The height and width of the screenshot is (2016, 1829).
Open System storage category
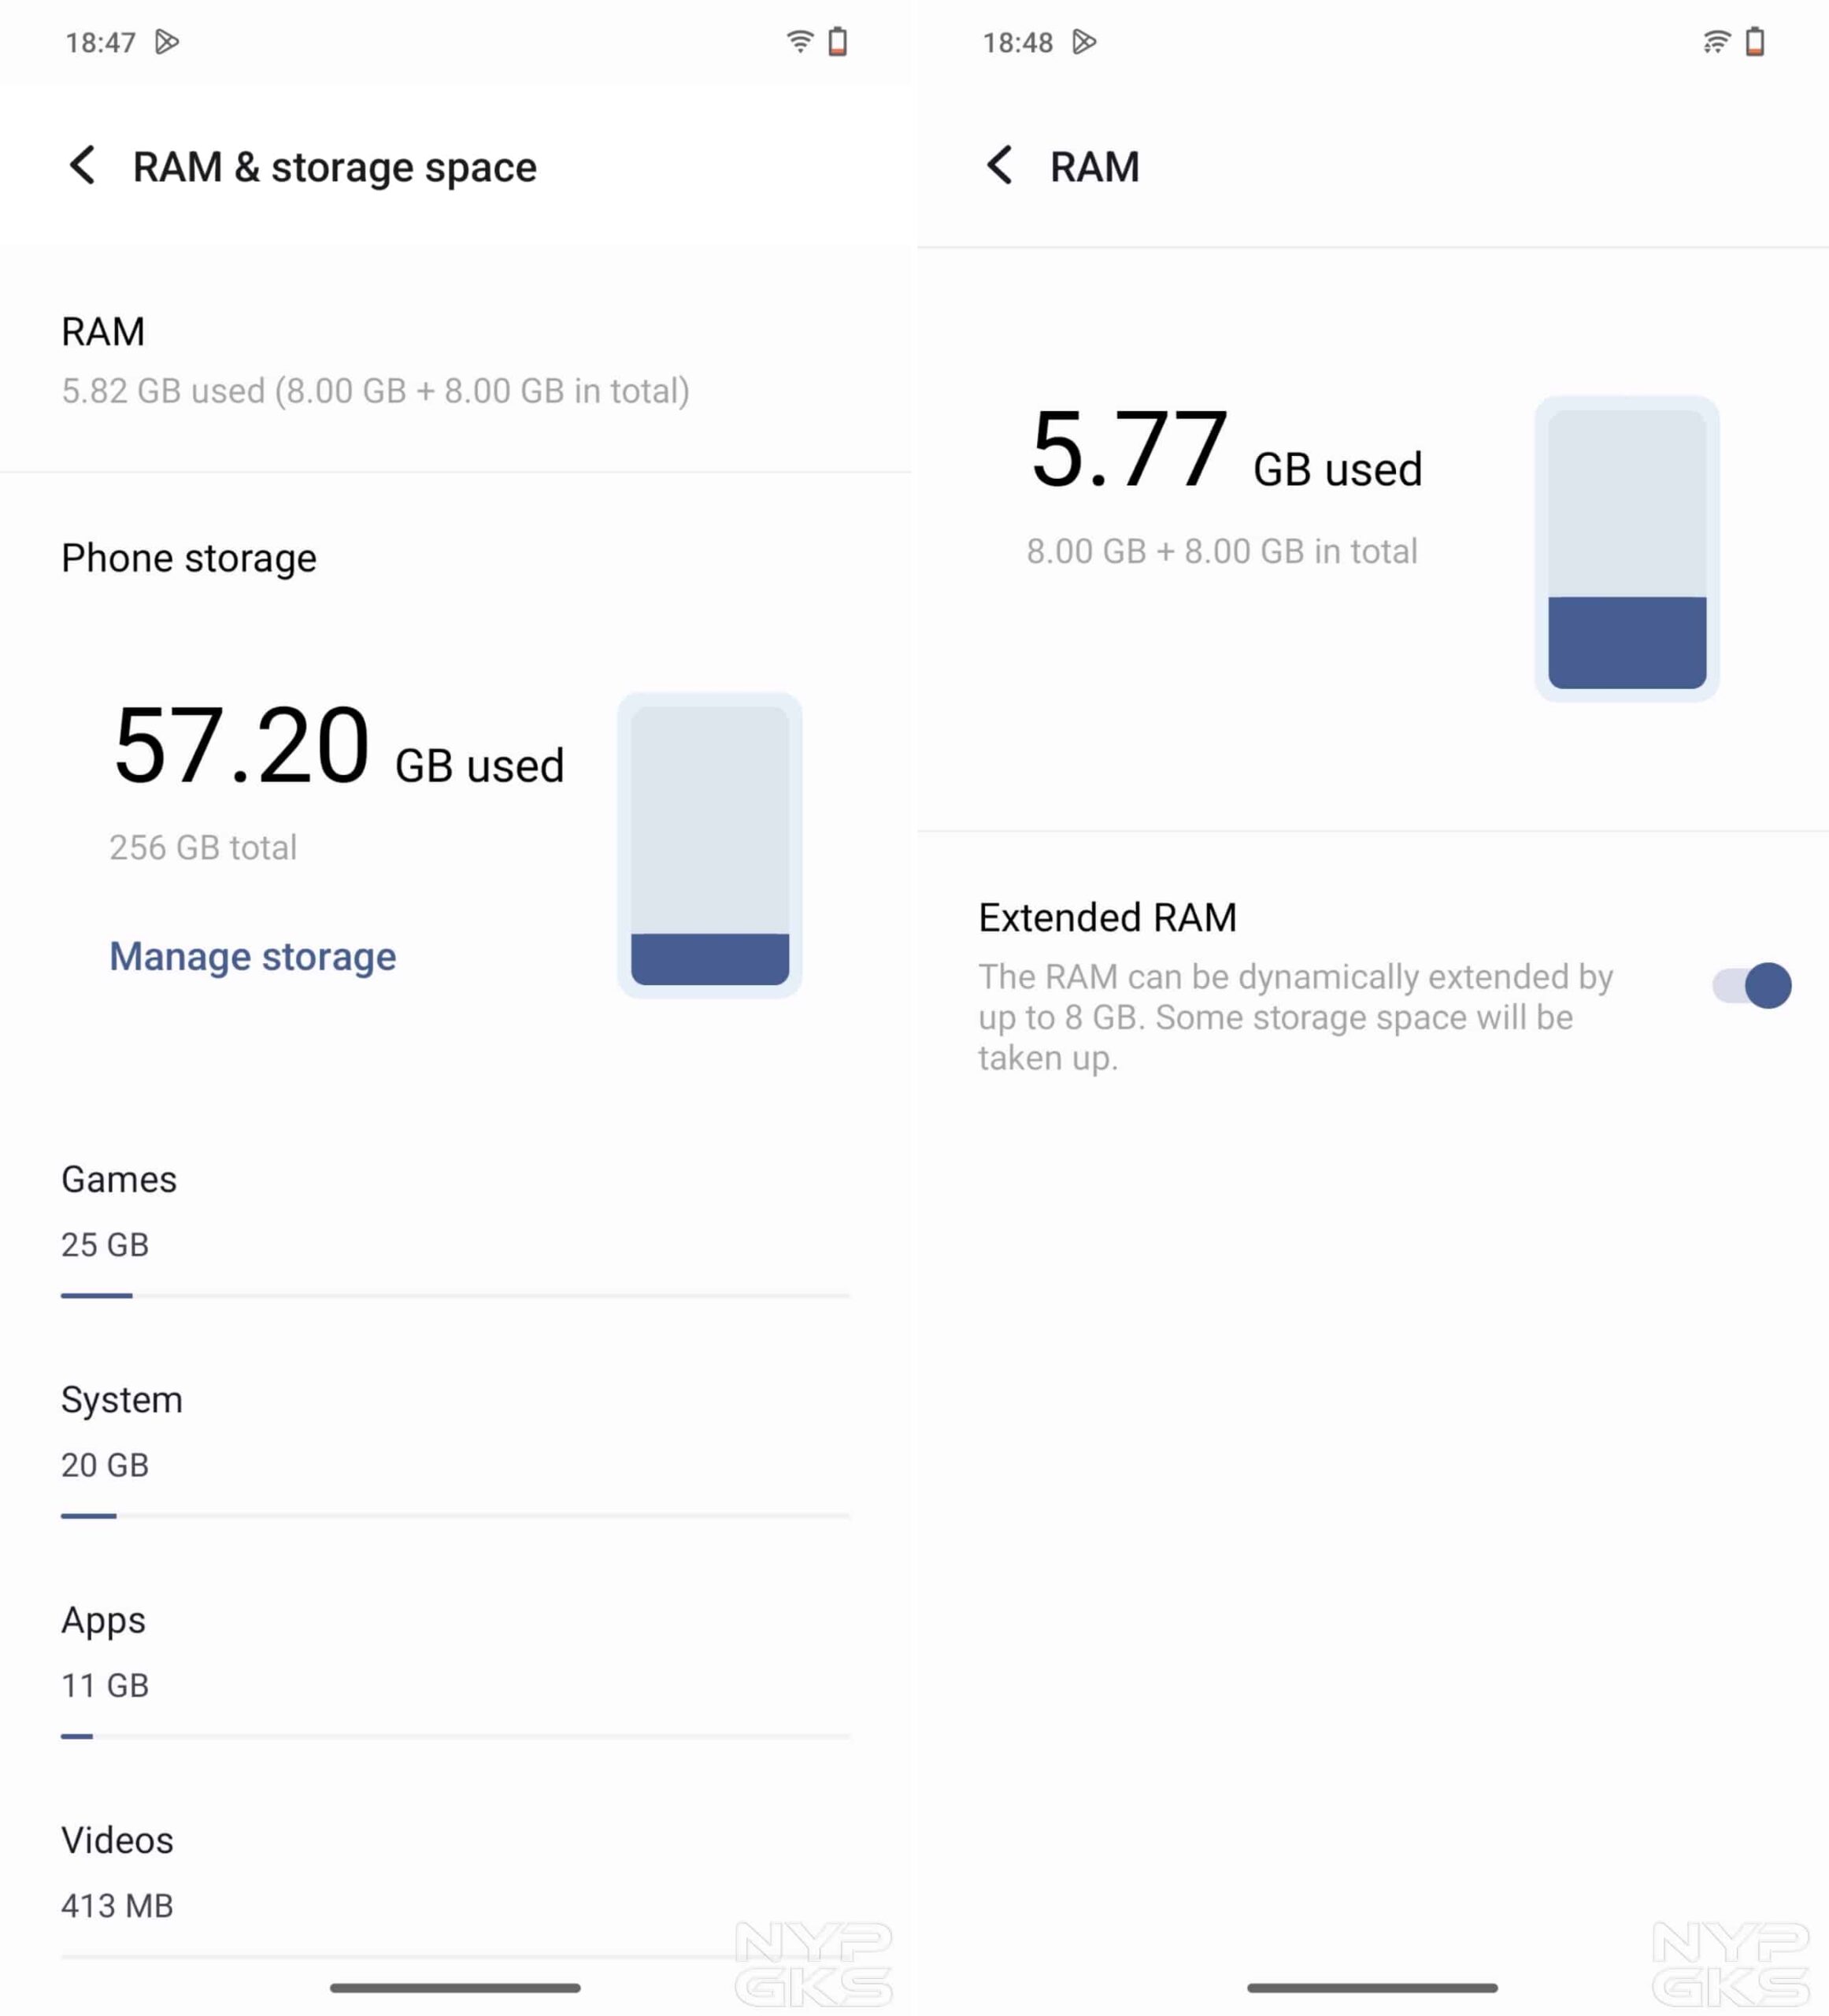tap(121, 1431)
